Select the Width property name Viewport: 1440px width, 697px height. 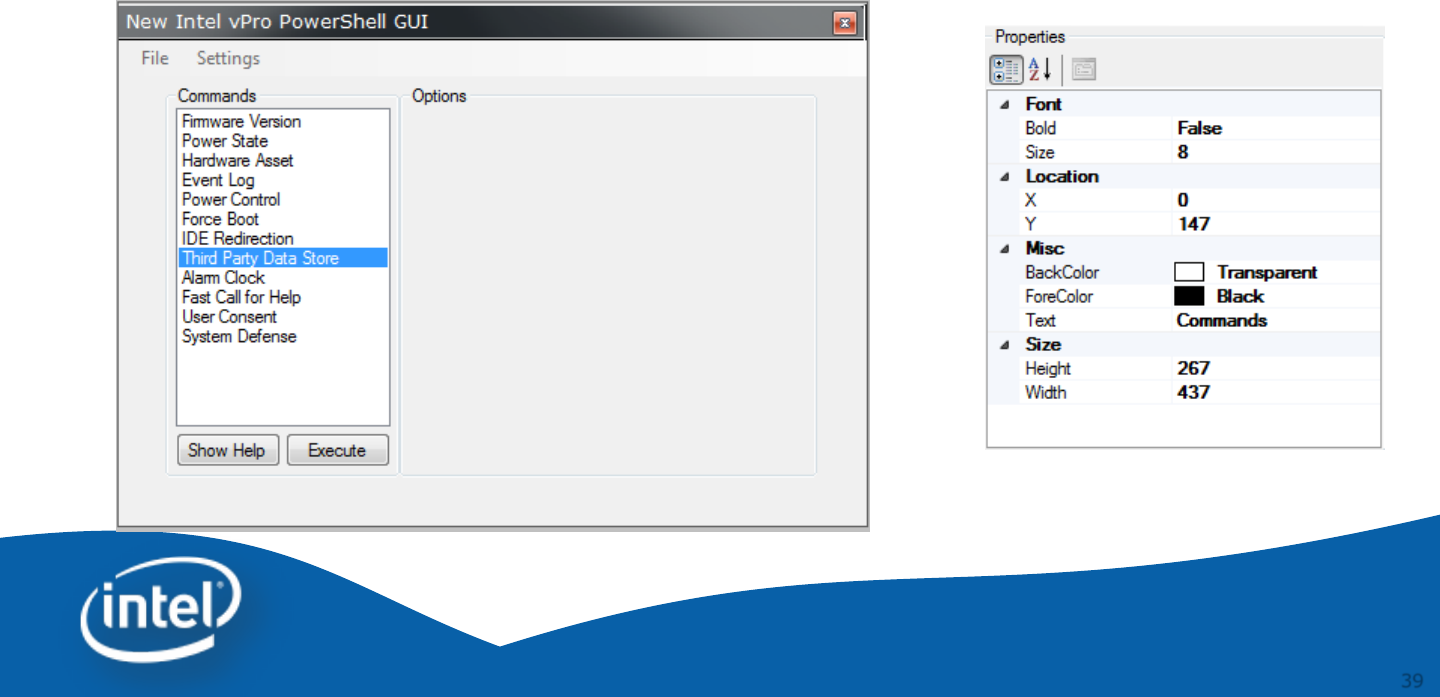click(1045, 392)
